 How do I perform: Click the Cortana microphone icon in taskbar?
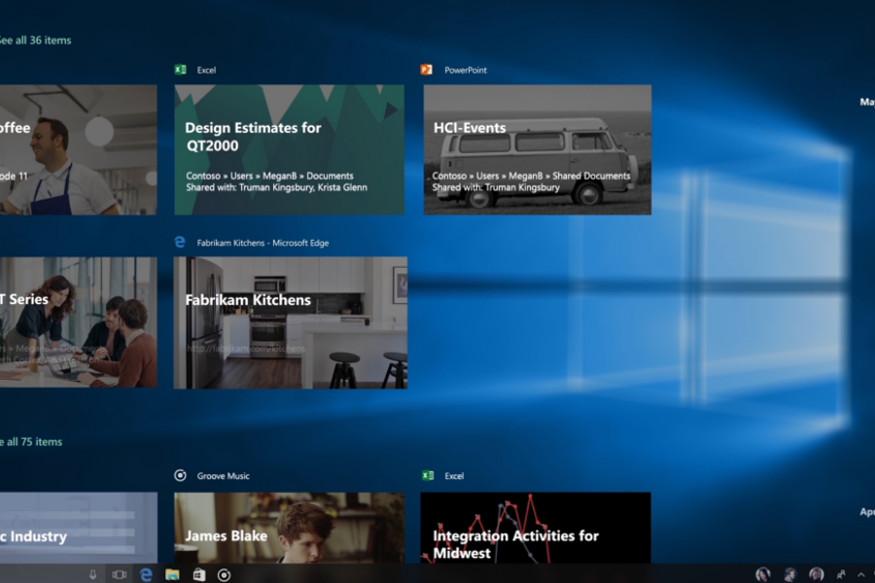tap(93, 575)
